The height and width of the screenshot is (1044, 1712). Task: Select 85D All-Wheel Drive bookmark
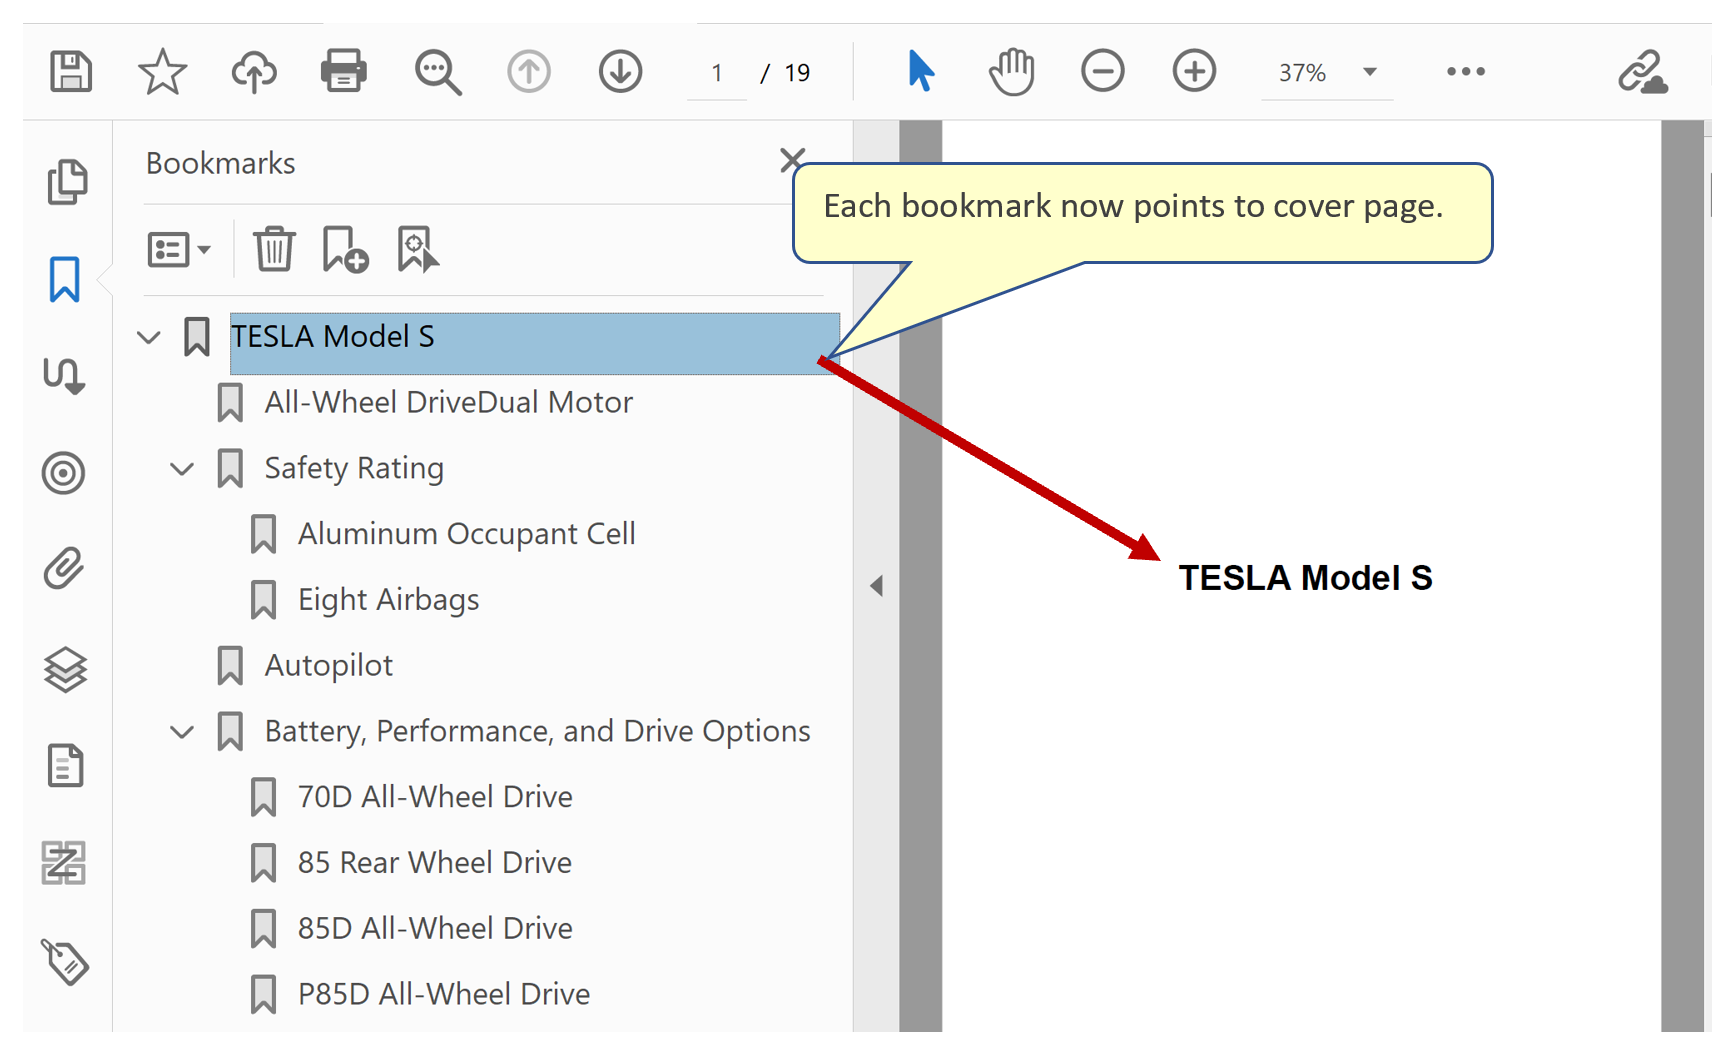[x=435, y=928]
